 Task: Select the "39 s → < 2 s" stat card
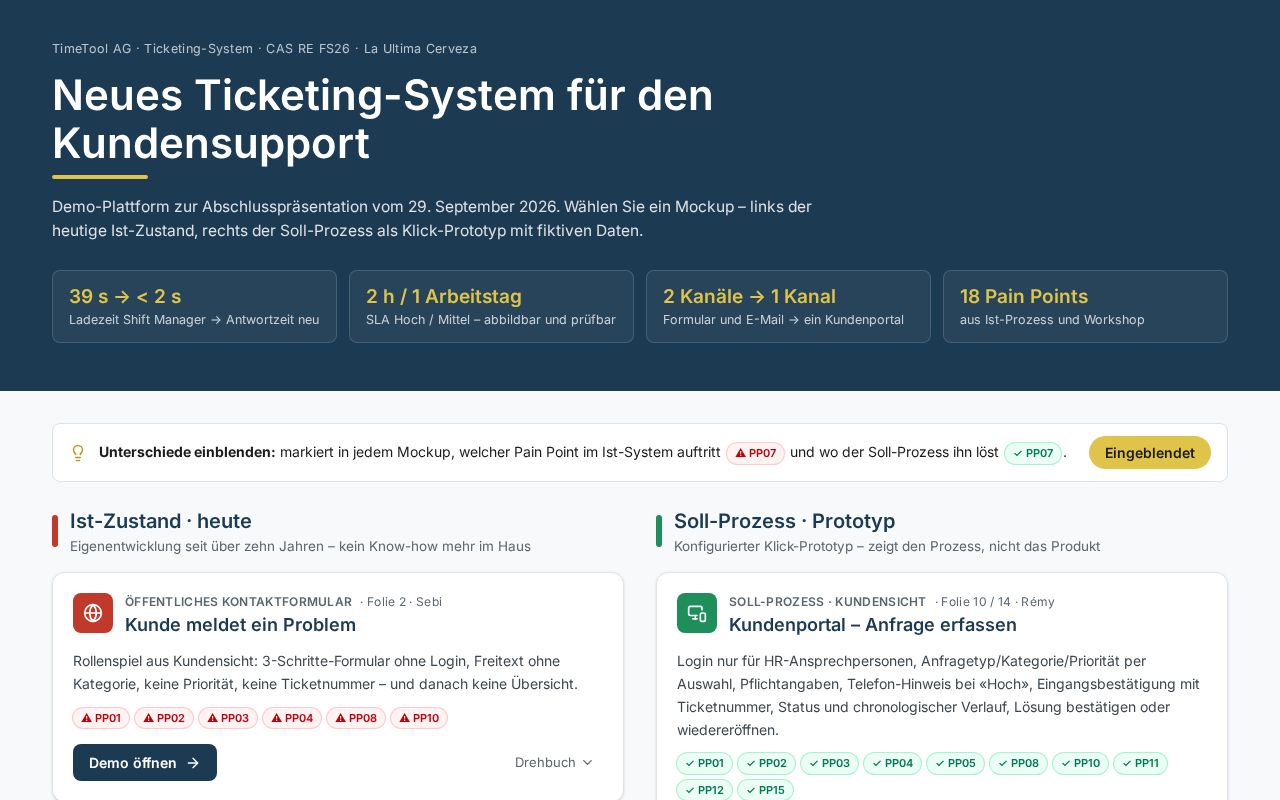[194, 306]
